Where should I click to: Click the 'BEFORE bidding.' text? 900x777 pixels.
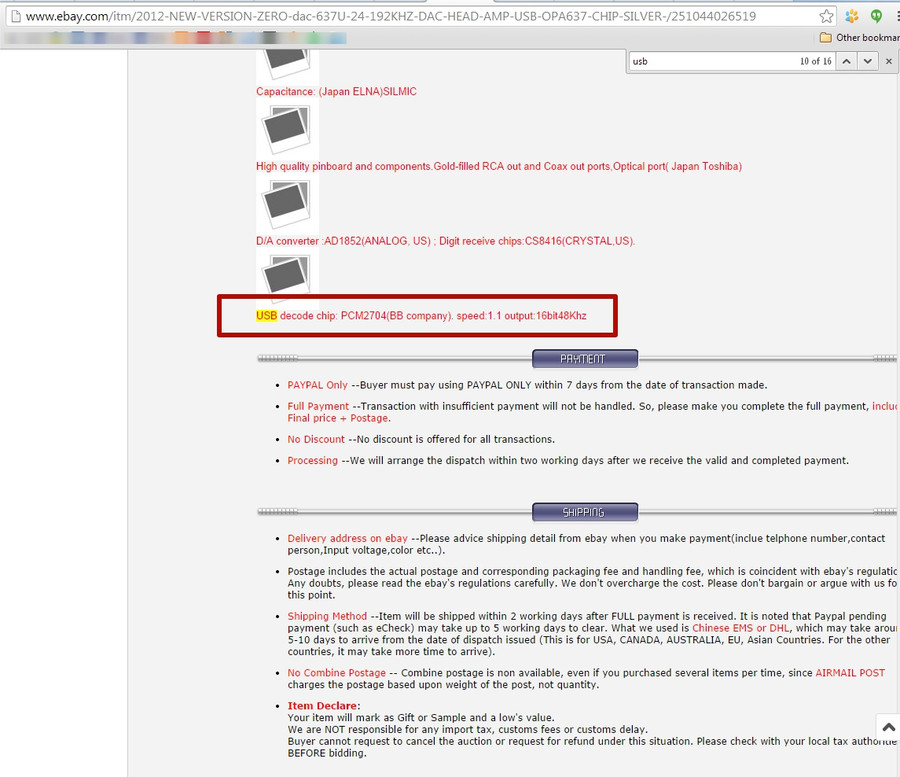click(327, 753)
